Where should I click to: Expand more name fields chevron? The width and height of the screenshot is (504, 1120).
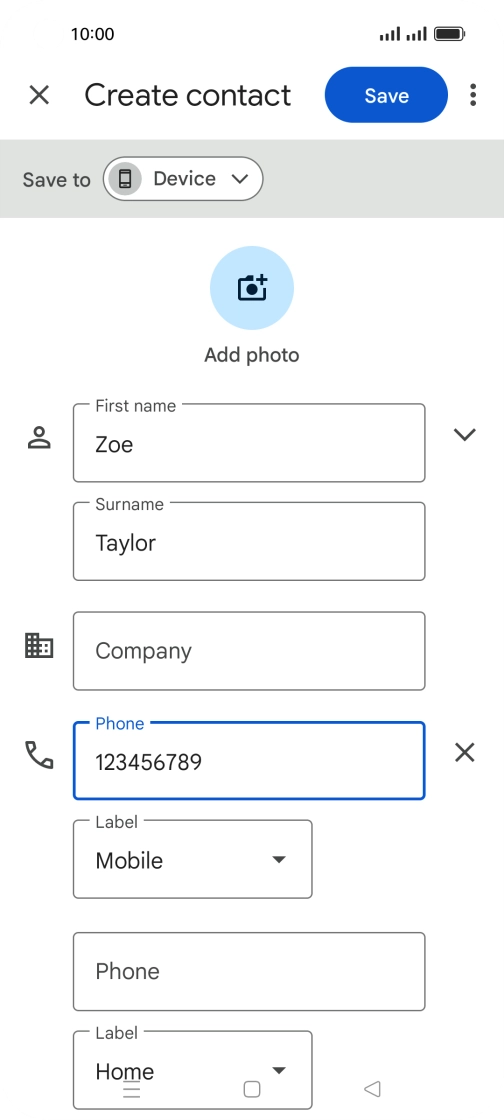[465, 434]
